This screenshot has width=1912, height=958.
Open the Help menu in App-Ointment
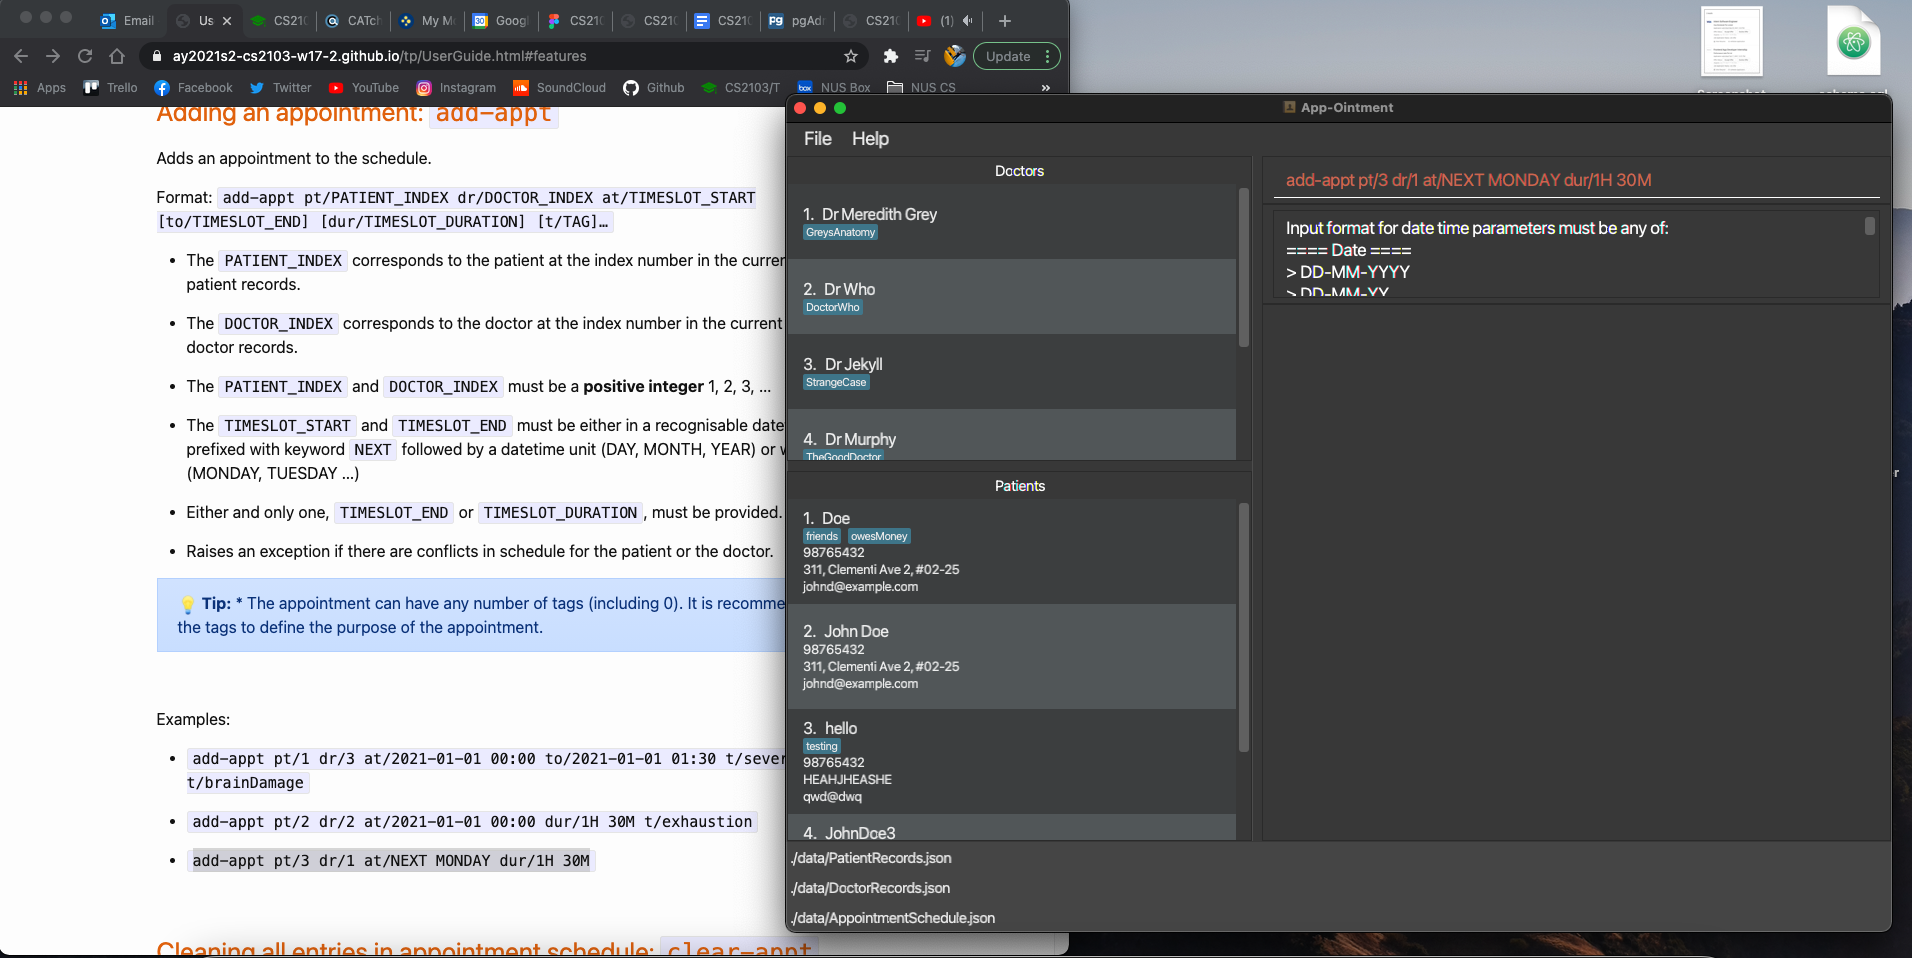pyautogui.click(x=869, y=139)
